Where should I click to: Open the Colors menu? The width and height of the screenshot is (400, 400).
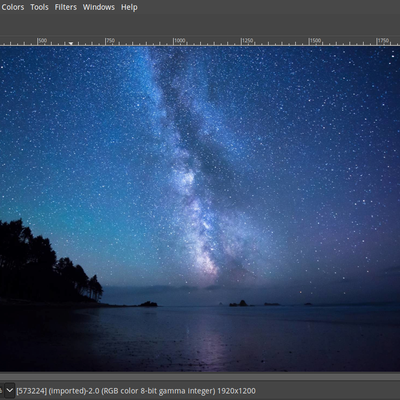(13, 7)
